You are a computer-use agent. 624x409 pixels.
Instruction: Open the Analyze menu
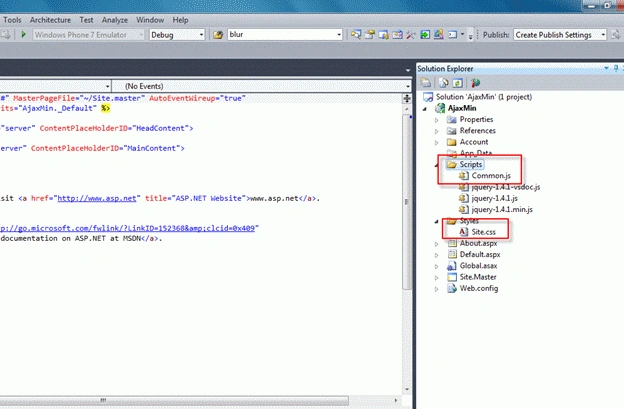pyautogui.click(x=115, y=20)
